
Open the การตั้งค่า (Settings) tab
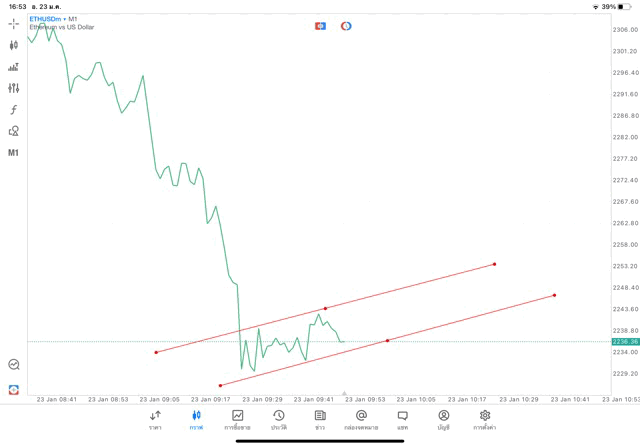click(x=485, y=419)
